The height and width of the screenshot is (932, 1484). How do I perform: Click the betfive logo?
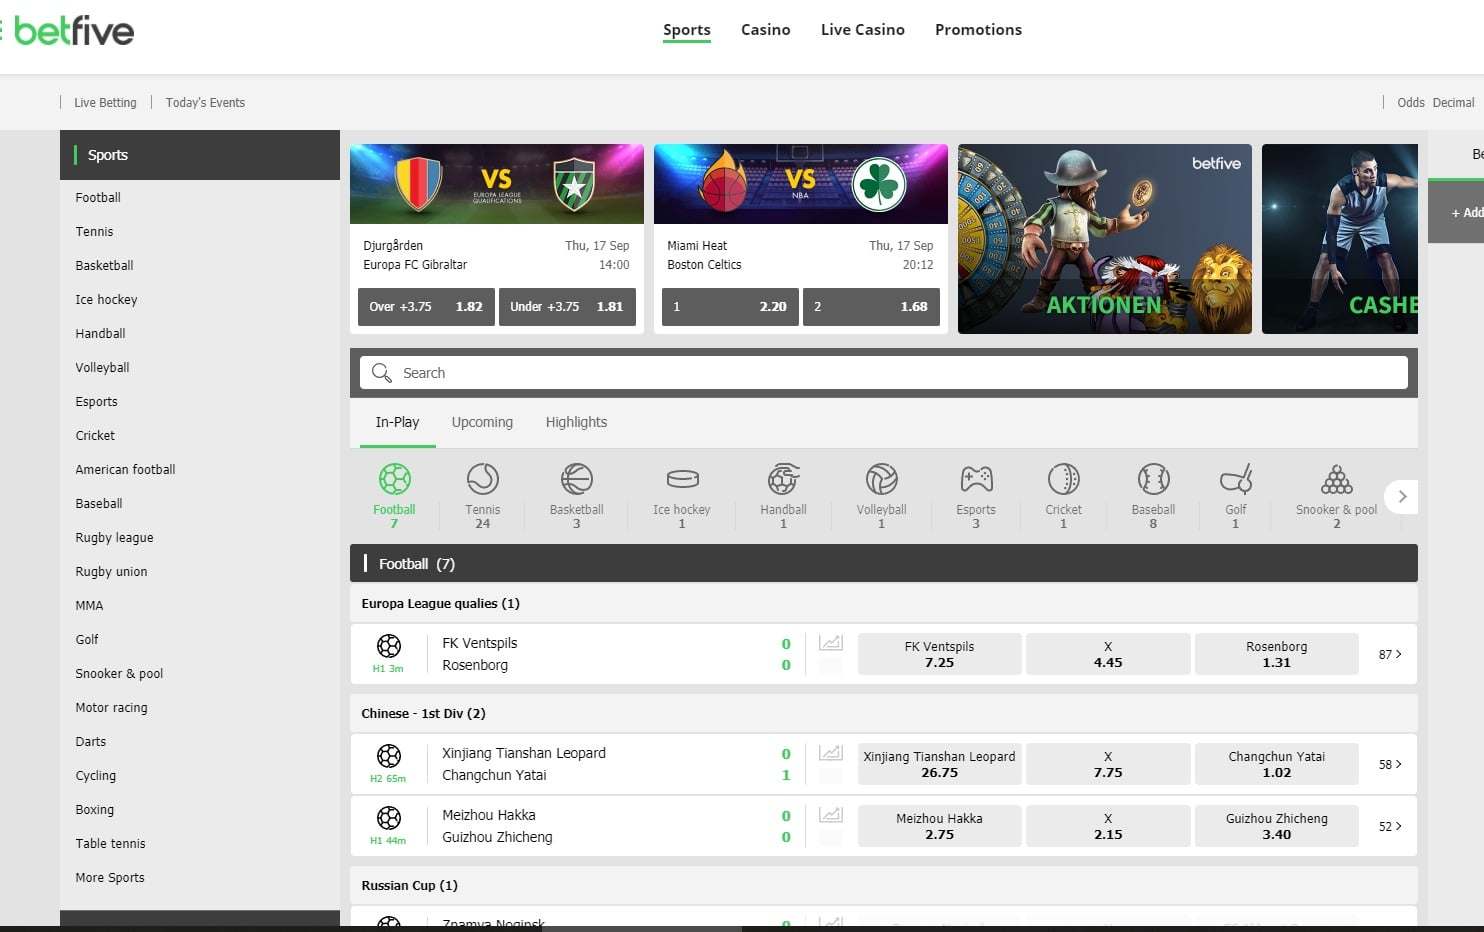coord(73,31)
